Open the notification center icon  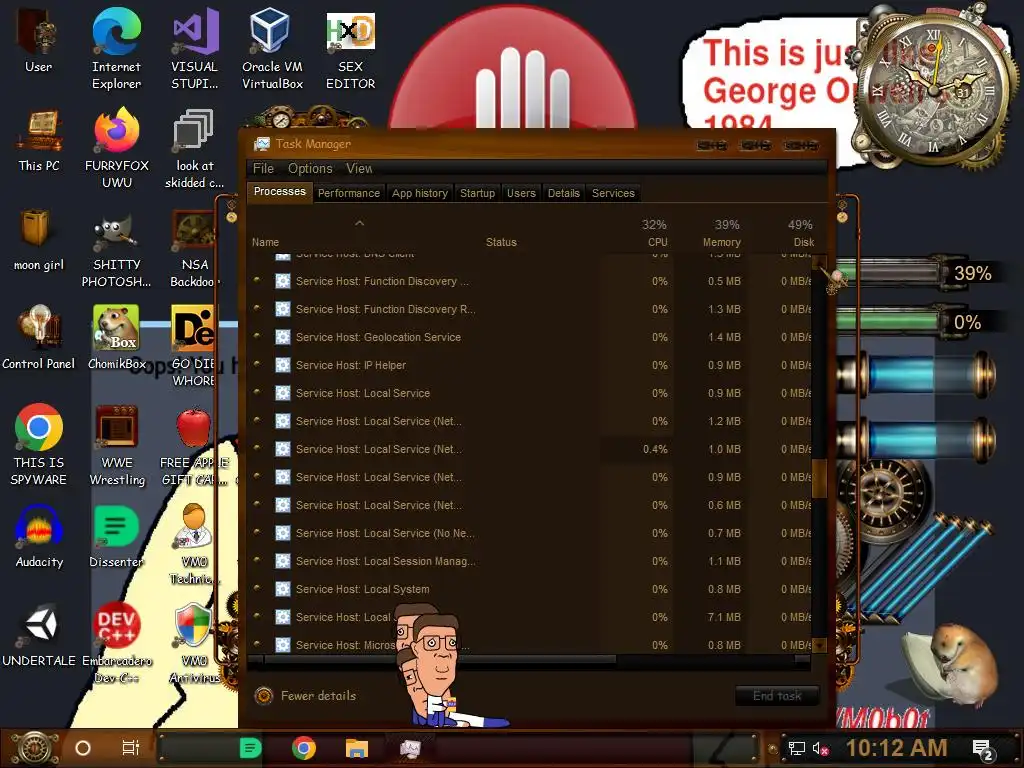(x=983, y=750)
